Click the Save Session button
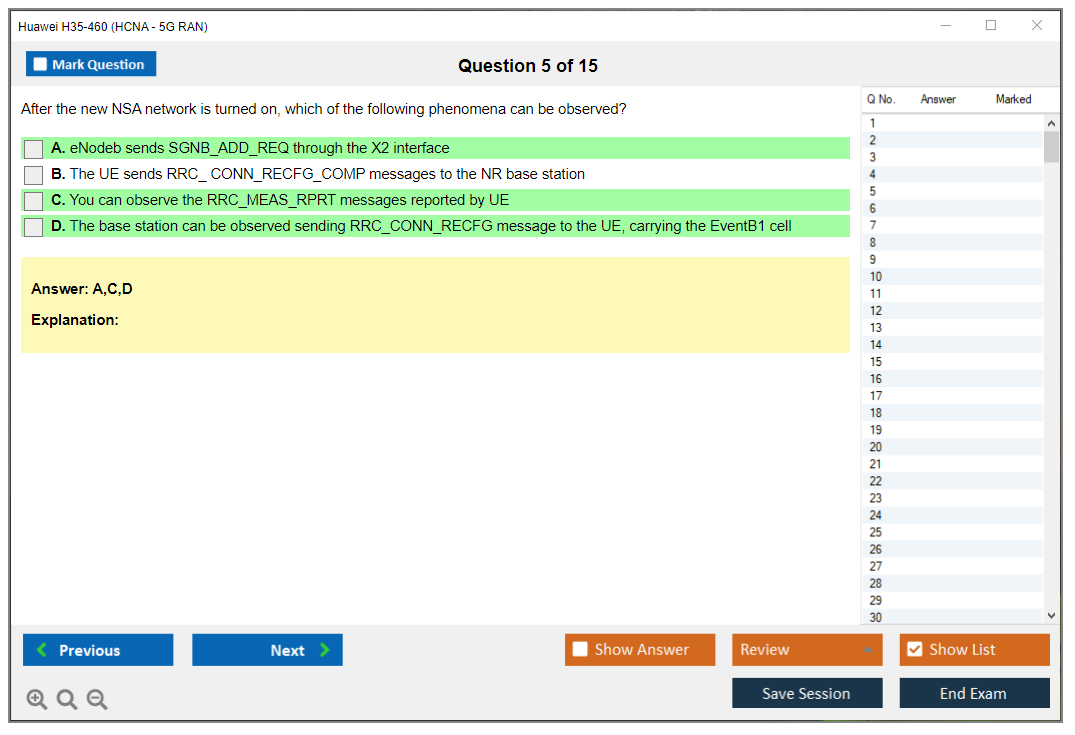1075x735 pixels. [807, 693]
